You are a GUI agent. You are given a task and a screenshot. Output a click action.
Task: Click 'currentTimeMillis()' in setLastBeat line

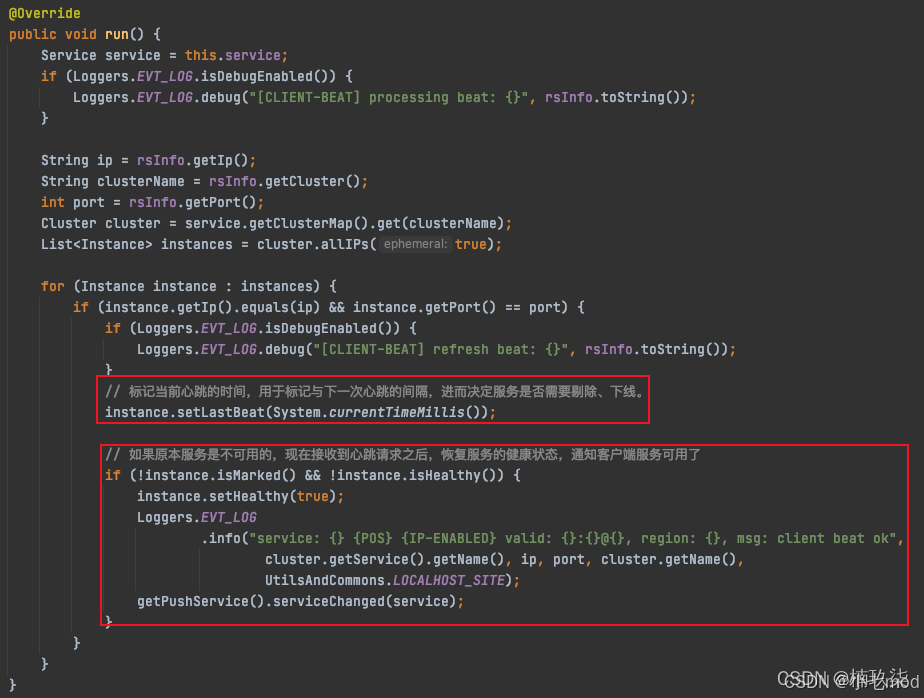click(405, 413)
